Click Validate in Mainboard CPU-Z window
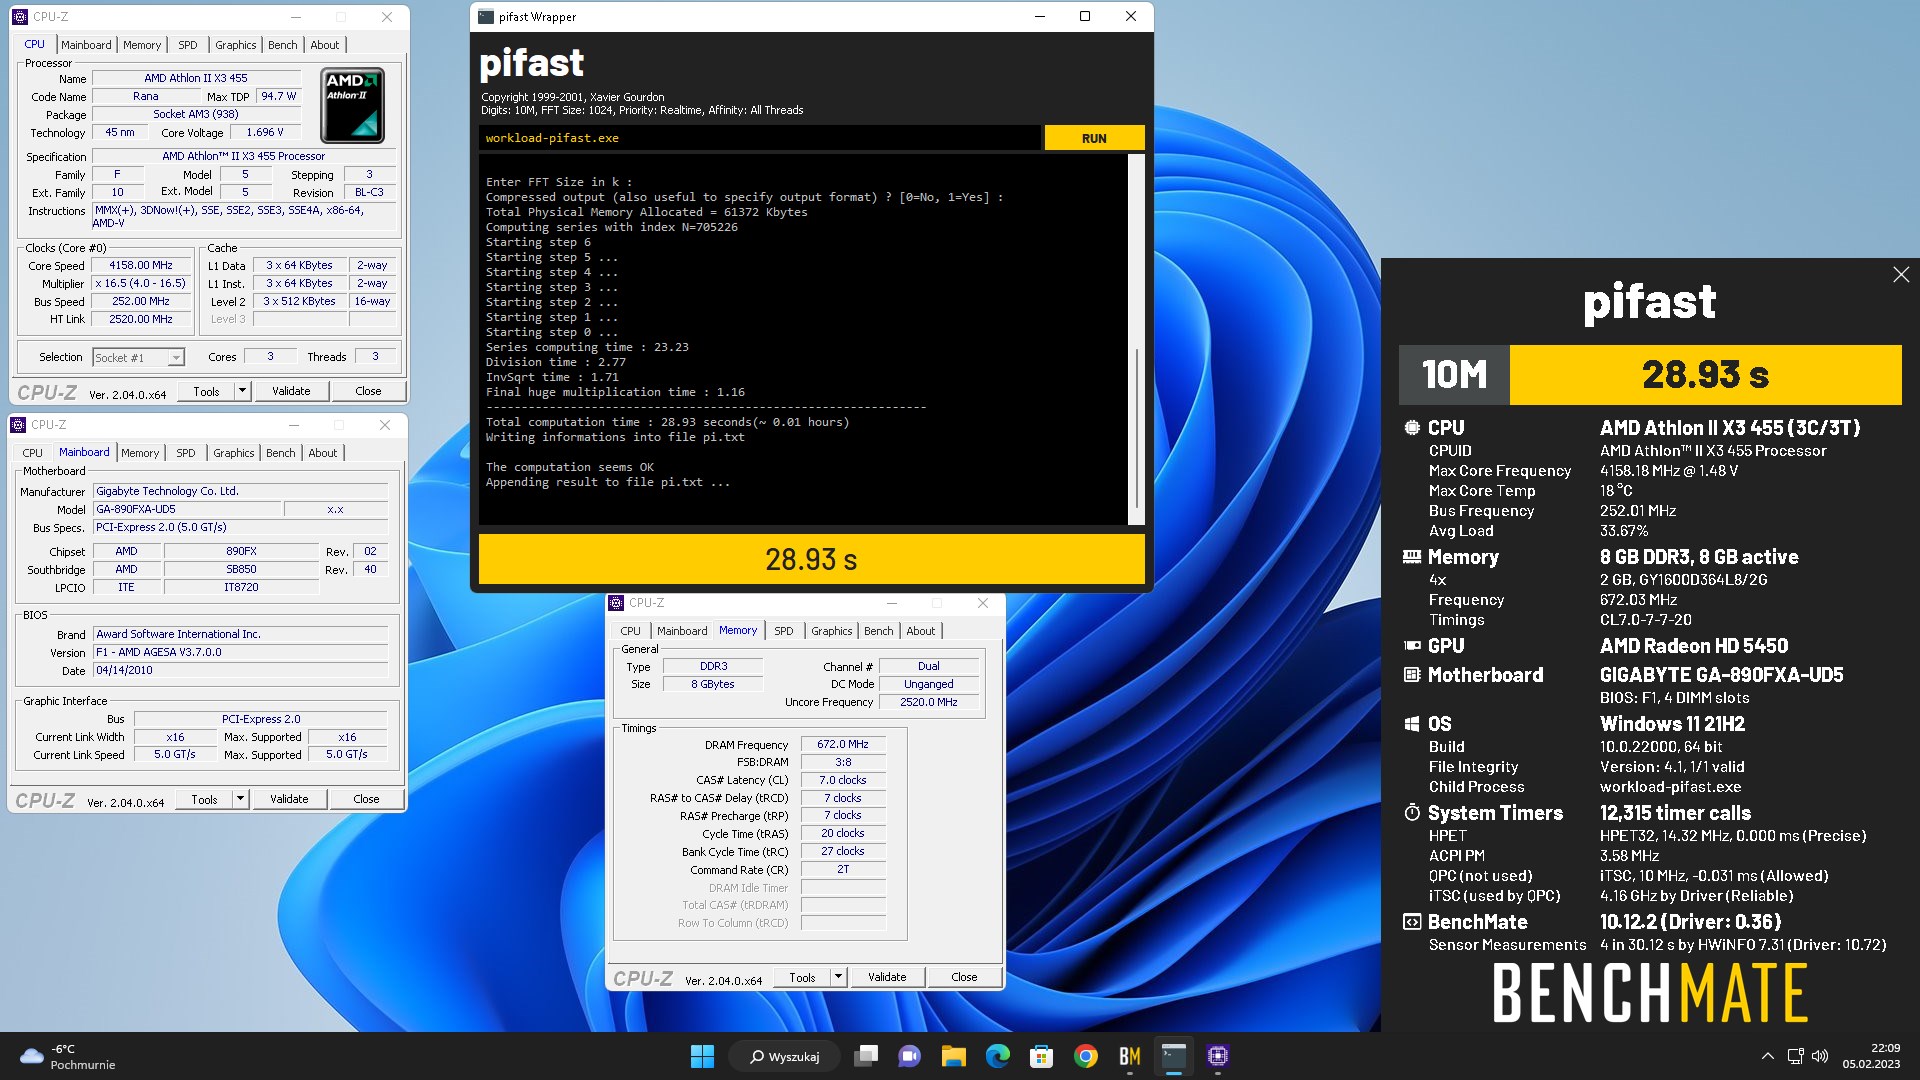The width and height of the screenshot is (1920, 1080). pyautogui.click(x=289, y=799)
